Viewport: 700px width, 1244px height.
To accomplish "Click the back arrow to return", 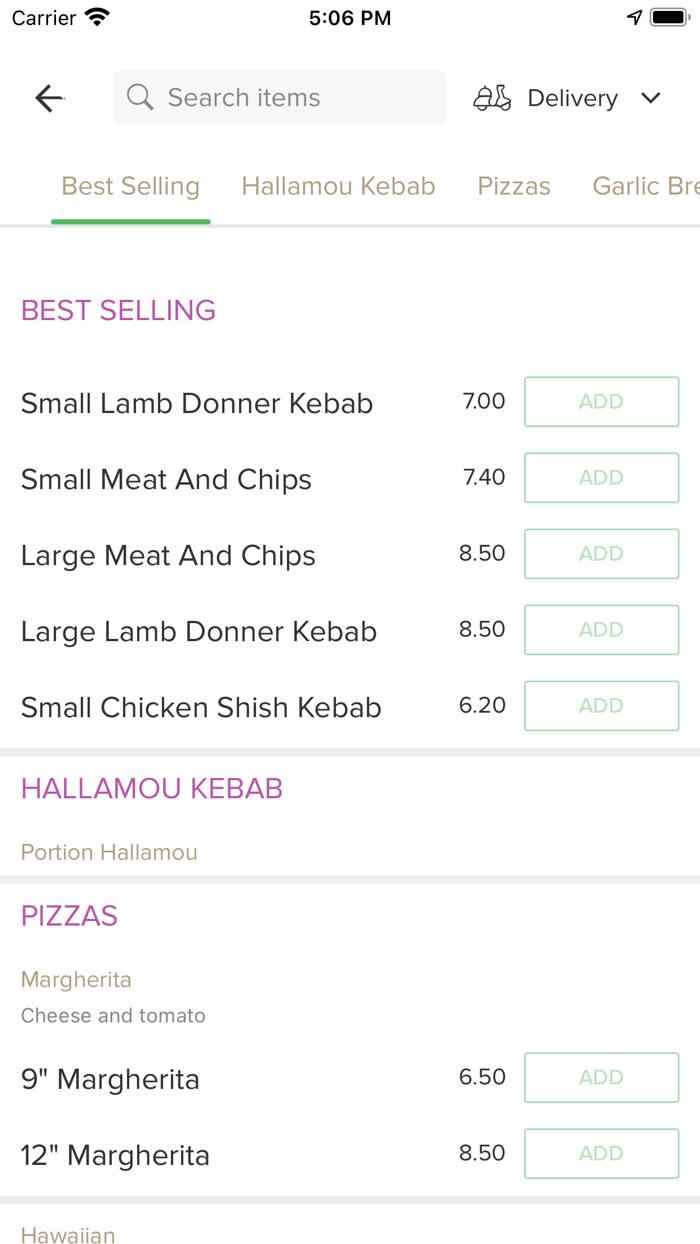I will 48,97.
